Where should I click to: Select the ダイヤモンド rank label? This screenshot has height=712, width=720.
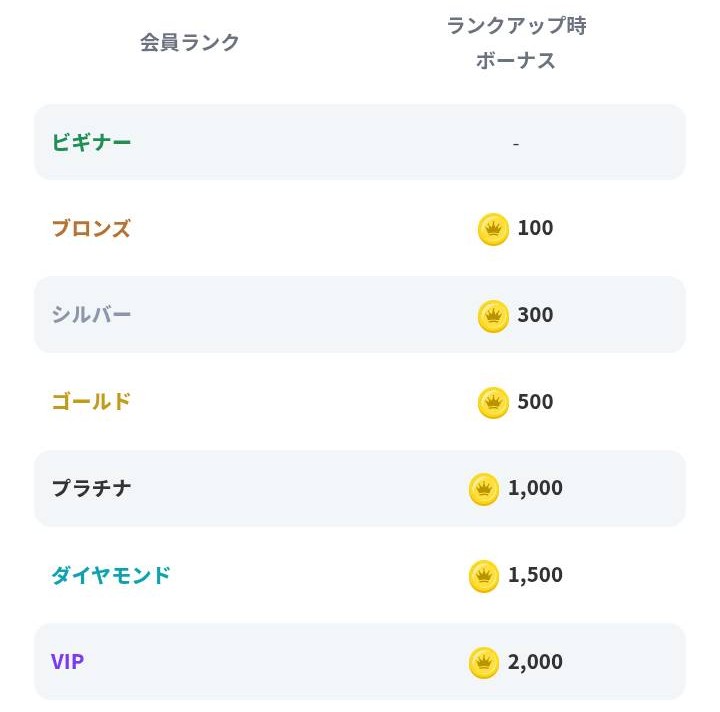tap(111, 575)
